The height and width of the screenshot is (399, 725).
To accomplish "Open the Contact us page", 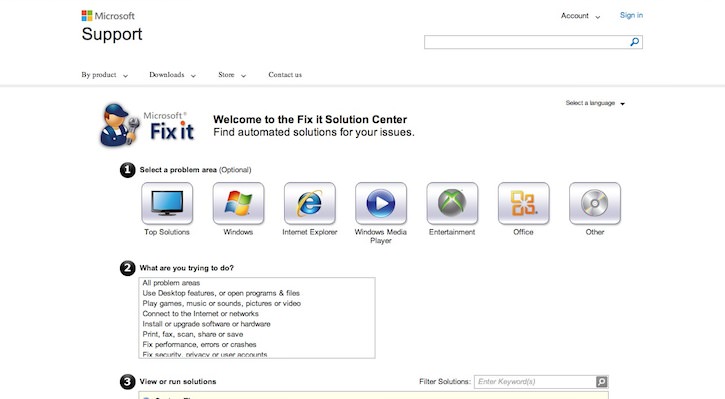I will pos(285,75).
